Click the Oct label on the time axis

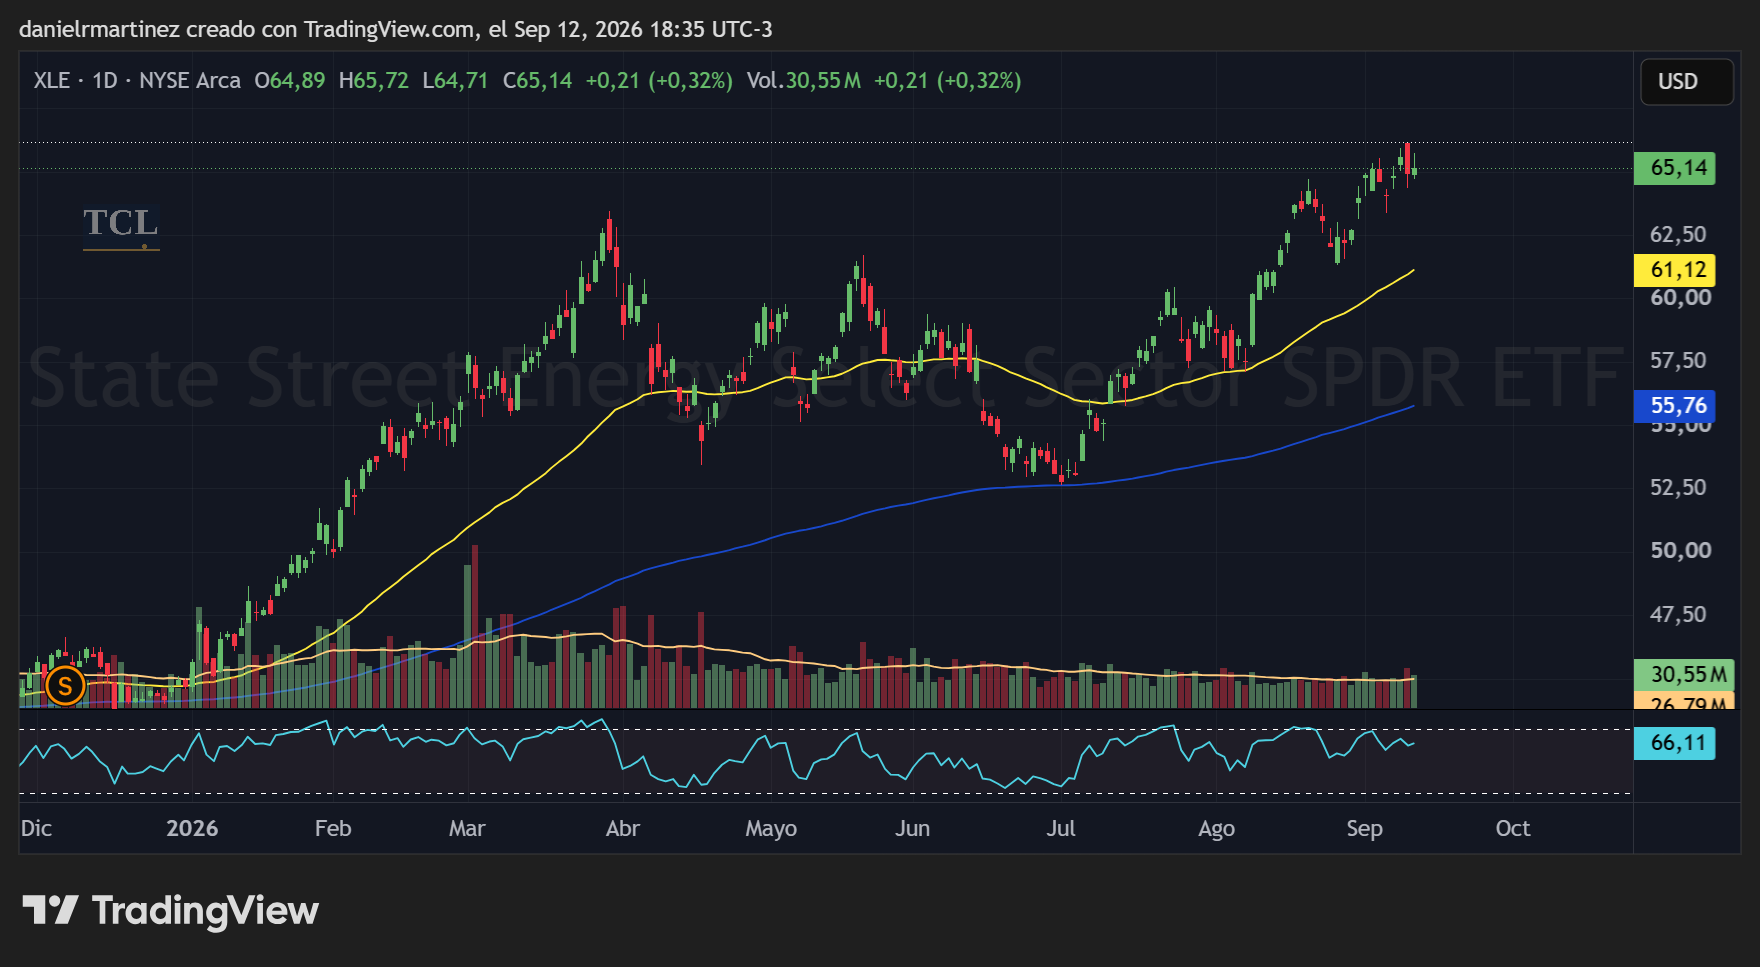click(1513, 829)
